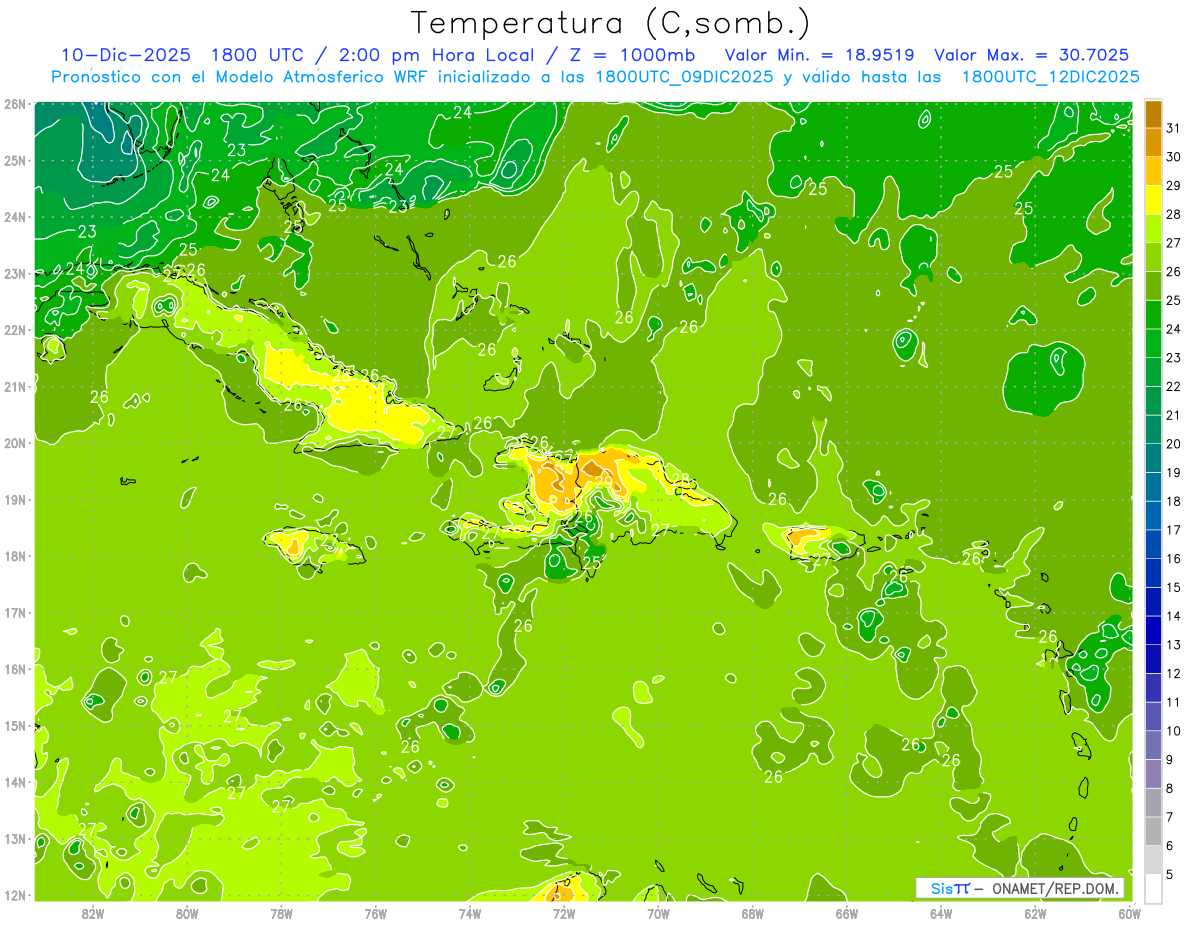
Task: Select 'Valor Max. = 30.7025' text
Action: (1032, 55)
